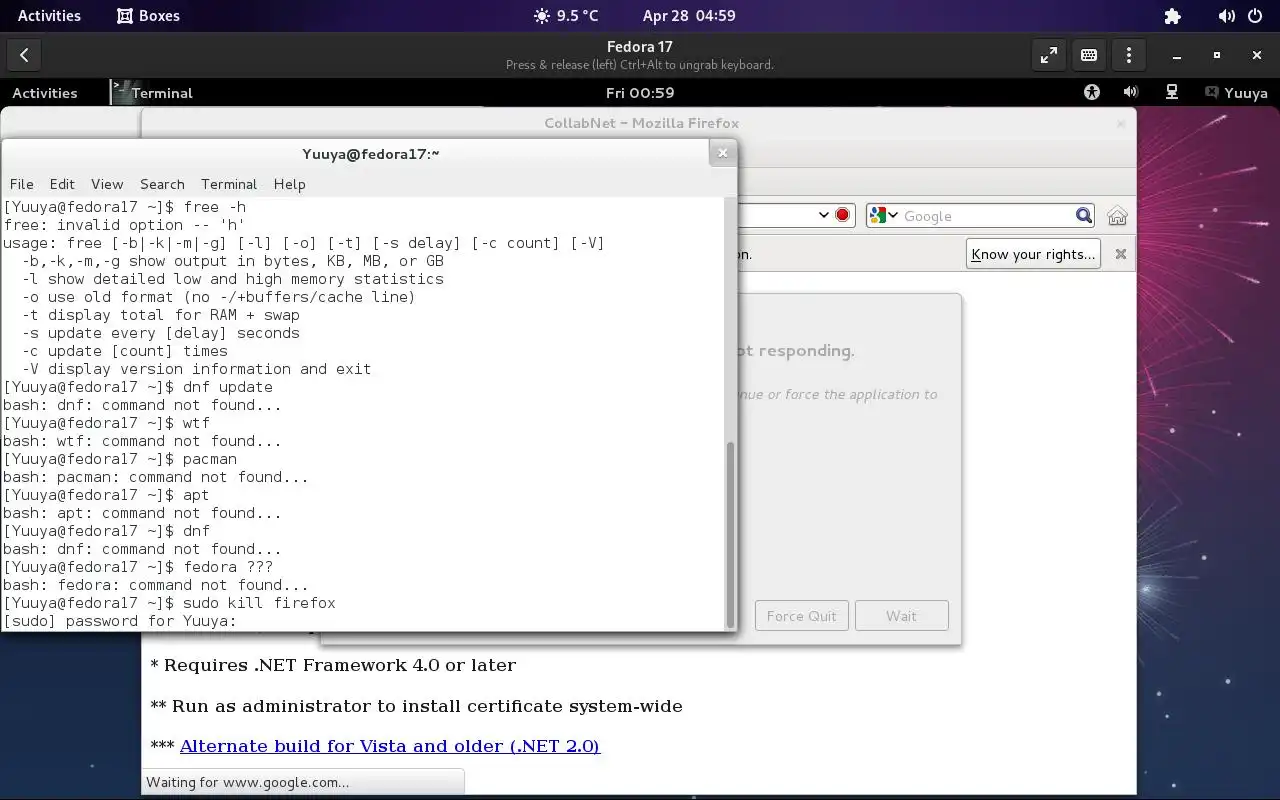Open the Terminal Edit menu
The width and height of the screenshot is (1280, 800).
pos(62,184)
